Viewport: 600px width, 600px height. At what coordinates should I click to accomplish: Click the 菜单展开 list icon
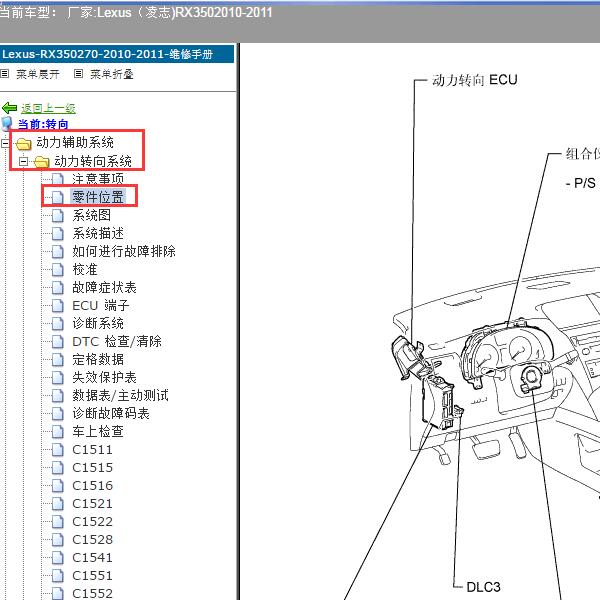click(5, 73)
